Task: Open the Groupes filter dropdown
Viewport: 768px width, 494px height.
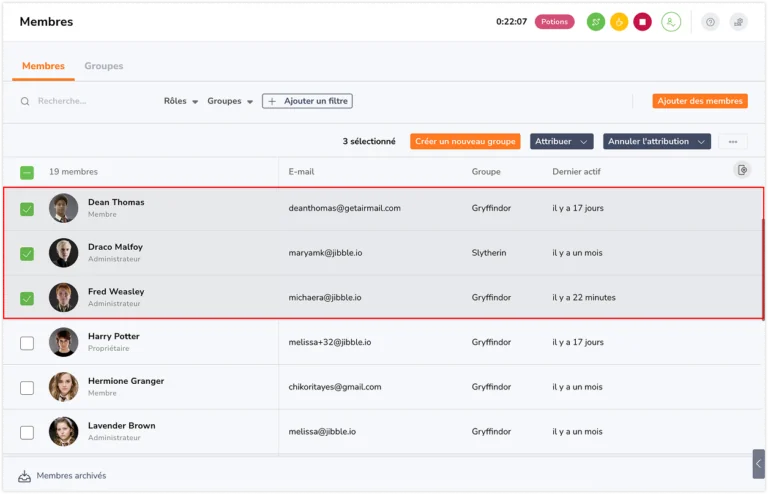Action: tap(230, 101)
